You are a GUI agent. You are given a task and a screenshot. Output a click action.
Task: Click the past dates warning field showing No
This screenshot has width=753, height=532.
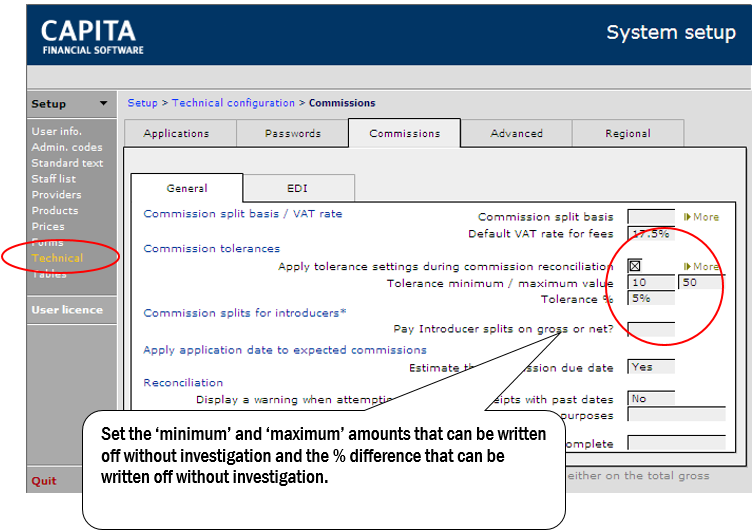(651, 399)
